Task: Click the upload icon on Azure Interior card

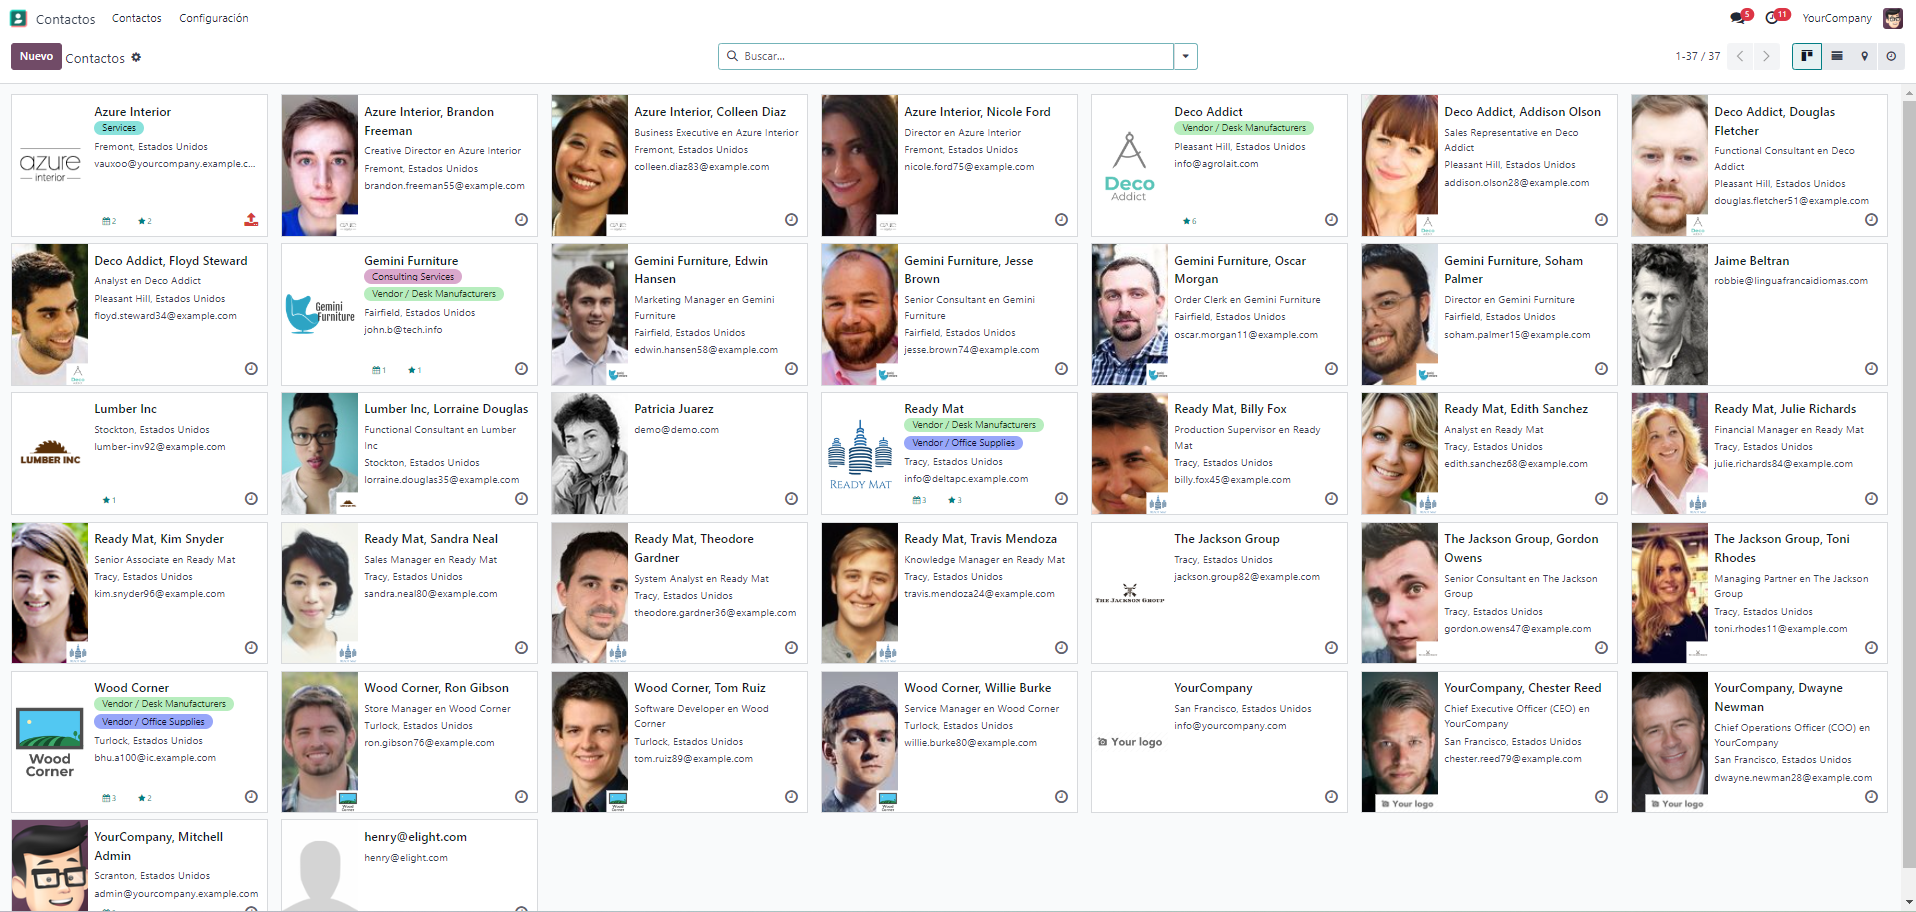Action: pos(251,220)
